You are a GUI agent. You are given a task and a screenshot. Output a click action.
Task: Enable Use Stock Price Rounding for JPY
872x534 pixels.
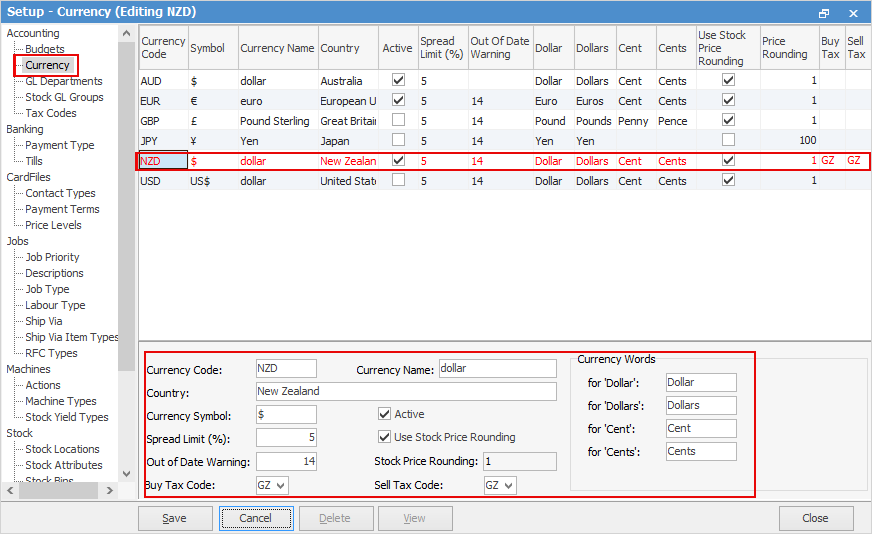click(x=729, y=140)
